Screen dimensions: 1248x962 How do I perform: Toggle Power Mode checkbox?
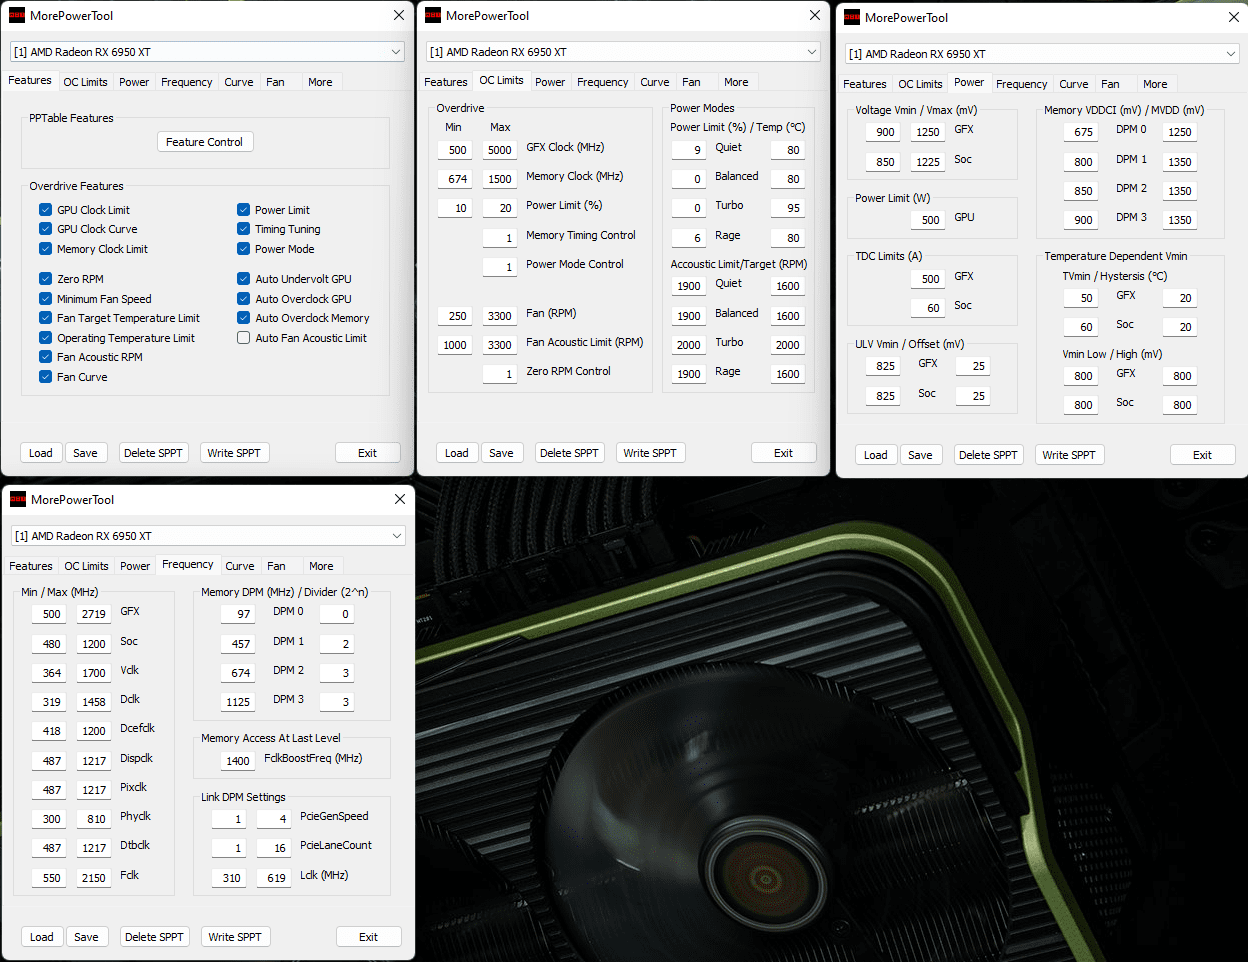coord(244,249)
